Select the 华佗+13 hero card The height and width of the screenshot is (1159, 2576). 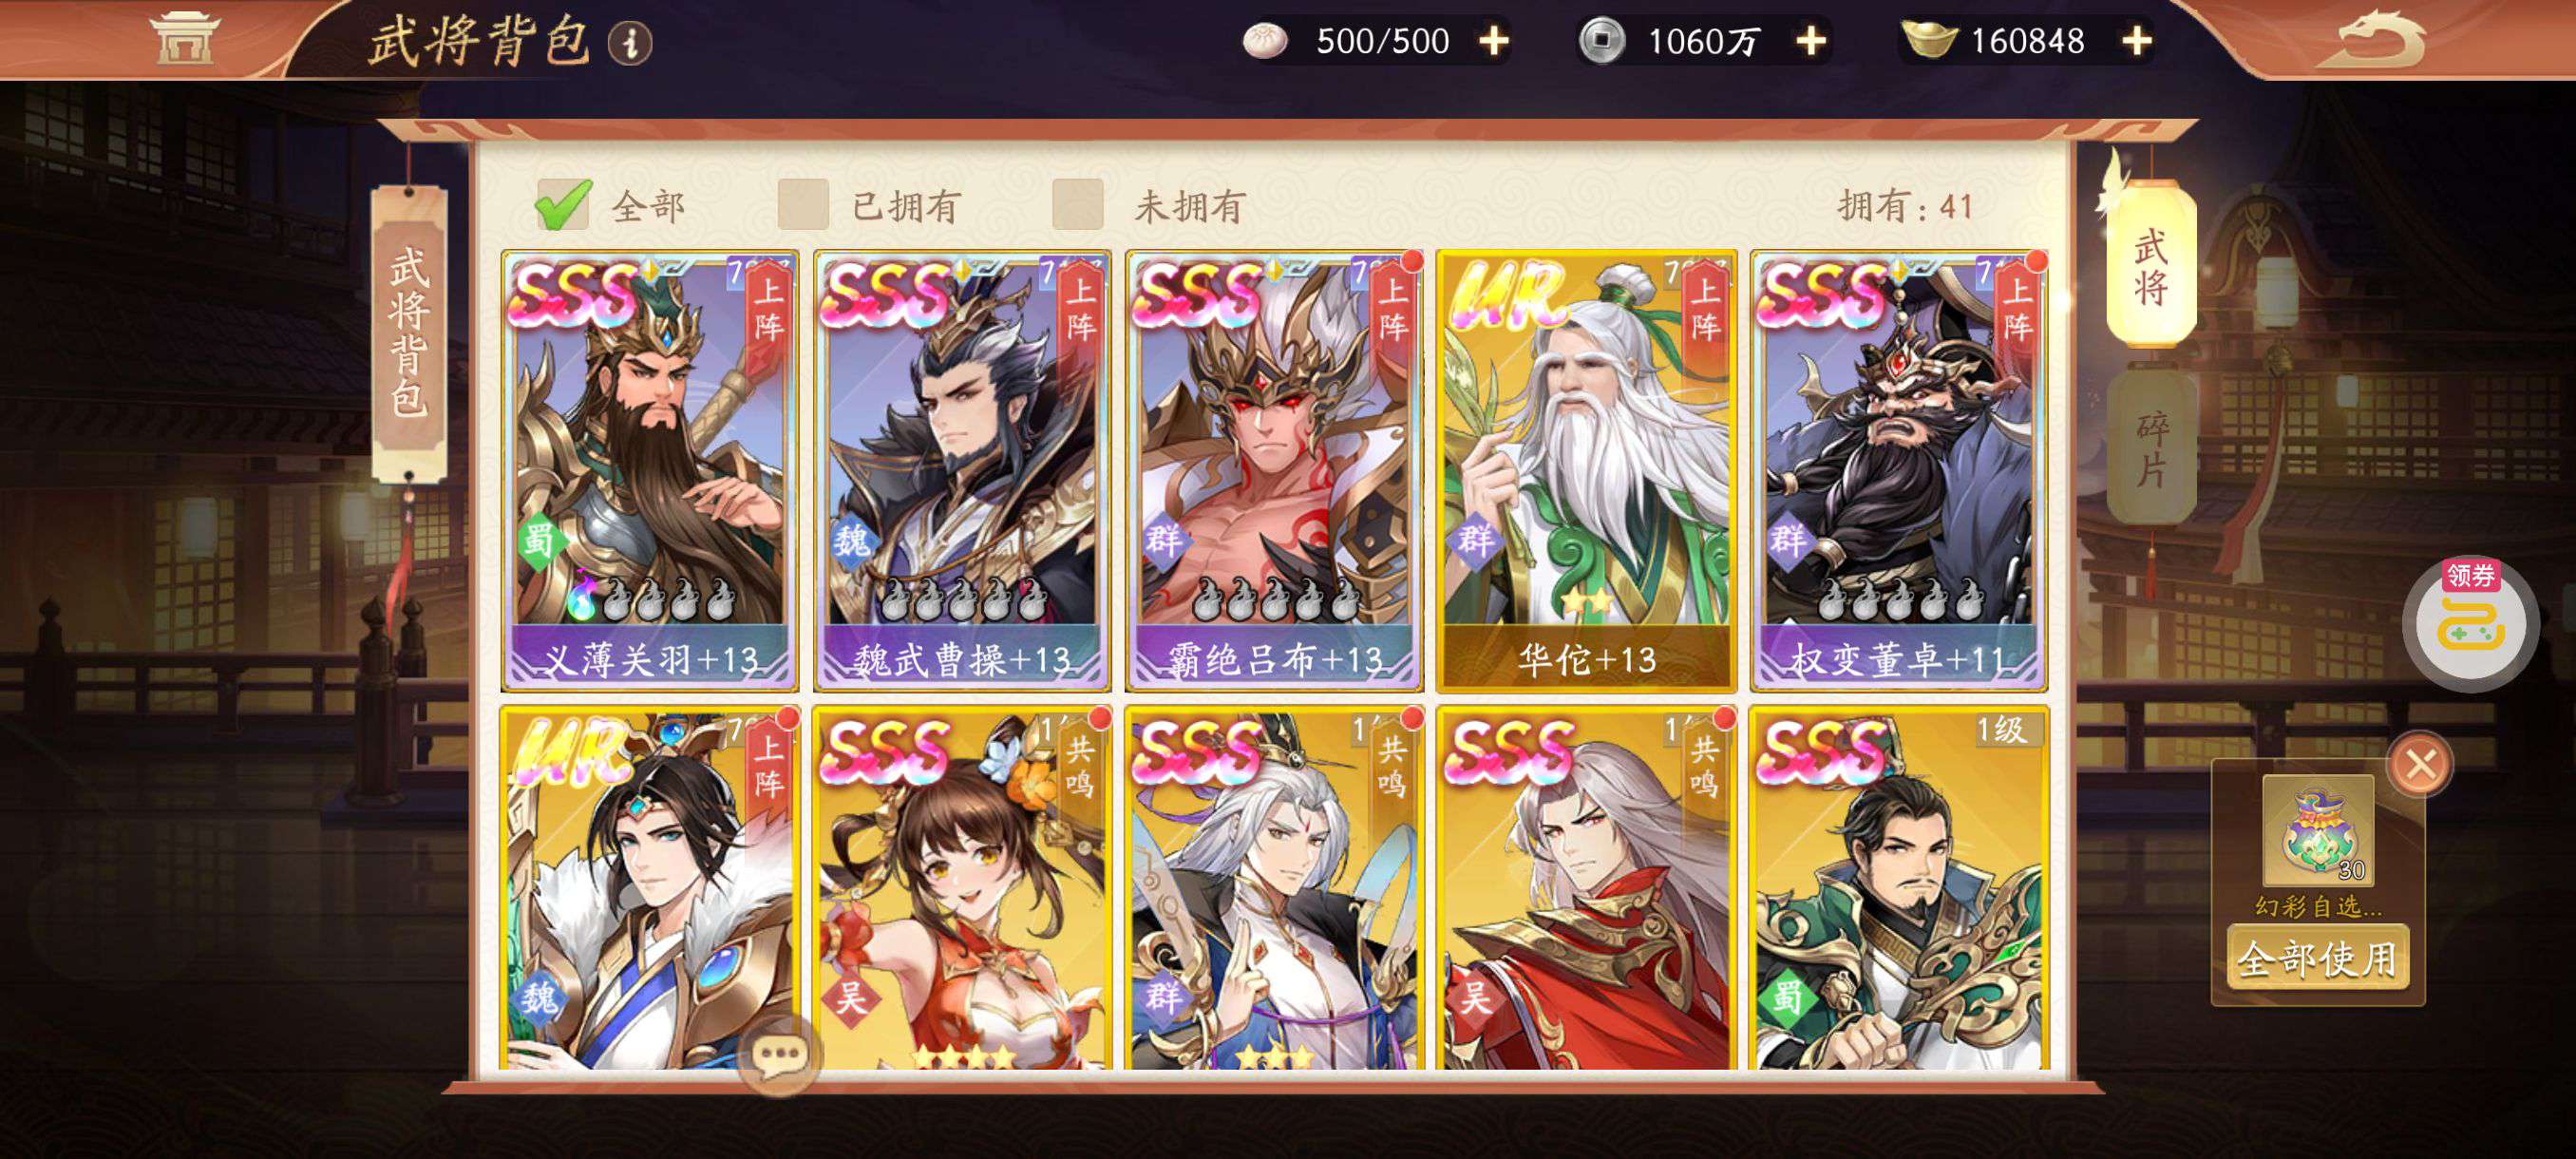pyautogui.click(x=1586, y=471)
